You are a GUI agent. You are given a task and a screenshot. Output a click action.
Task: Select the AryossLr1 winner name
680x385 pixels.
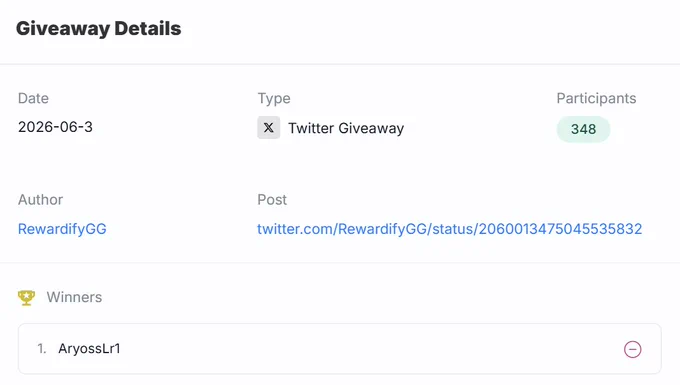89,349
